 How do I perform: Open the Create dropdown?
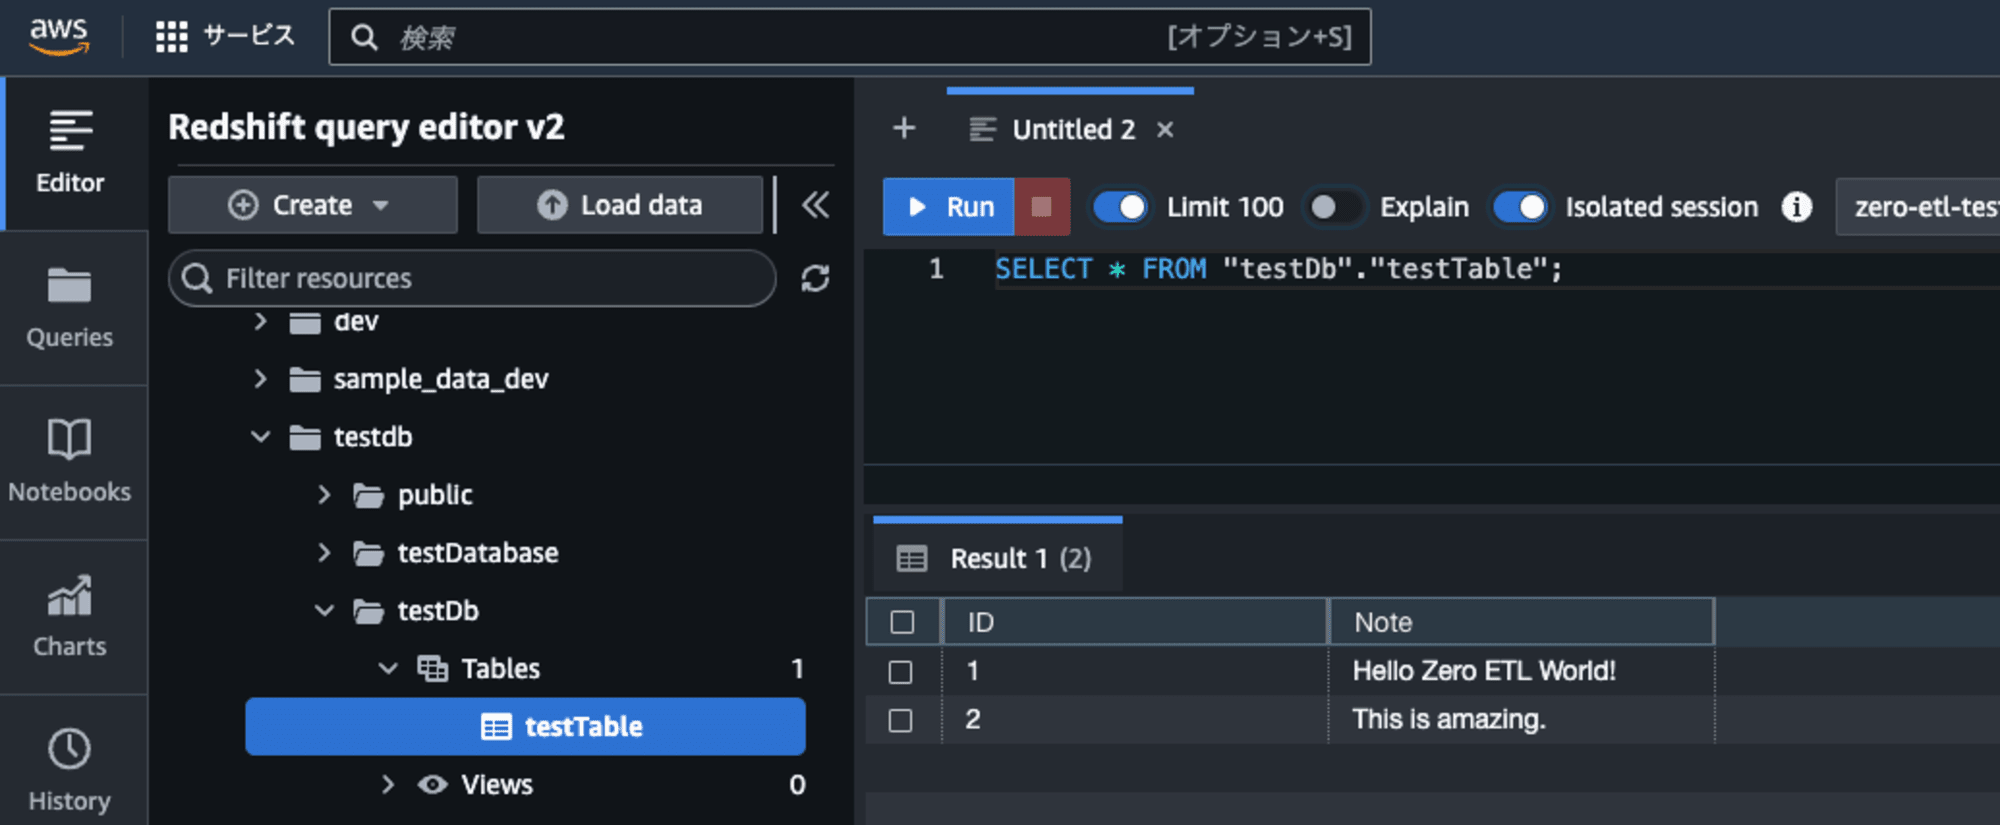pos(312,205)
